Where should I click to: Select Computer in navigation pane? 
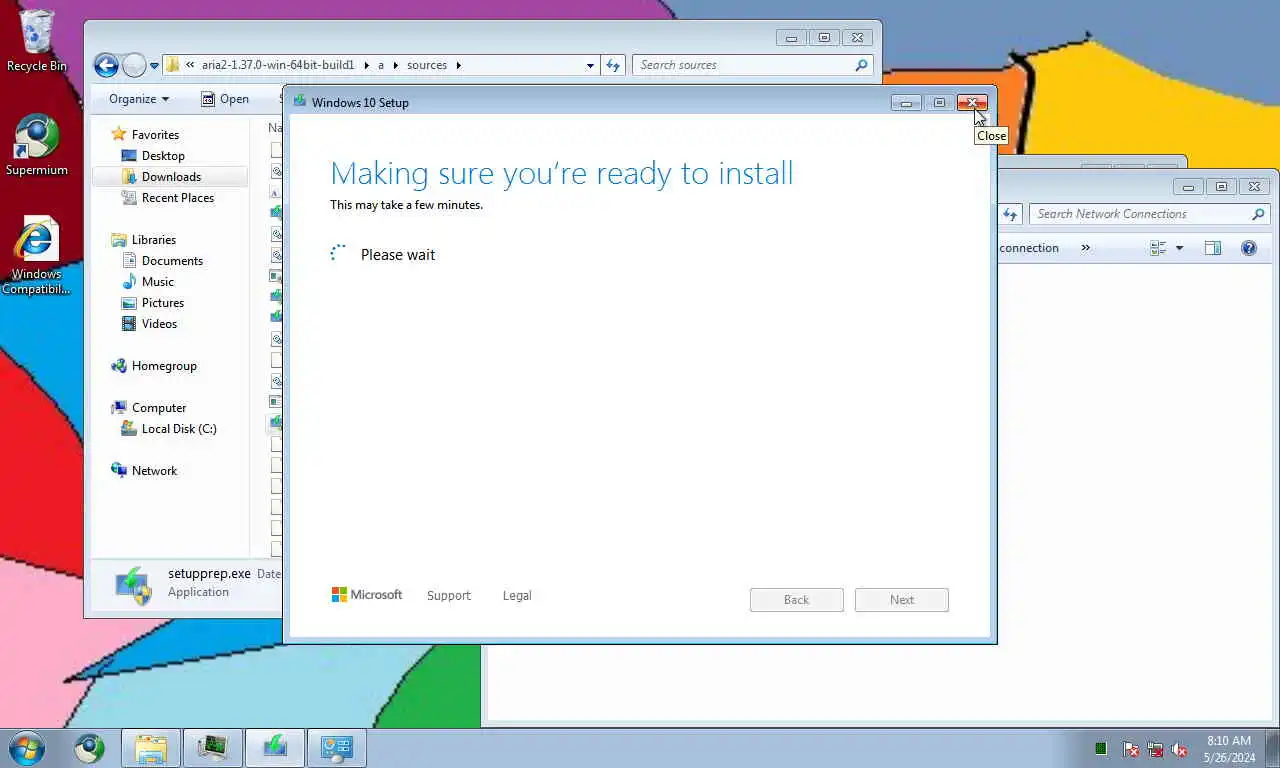pos(159,407)
